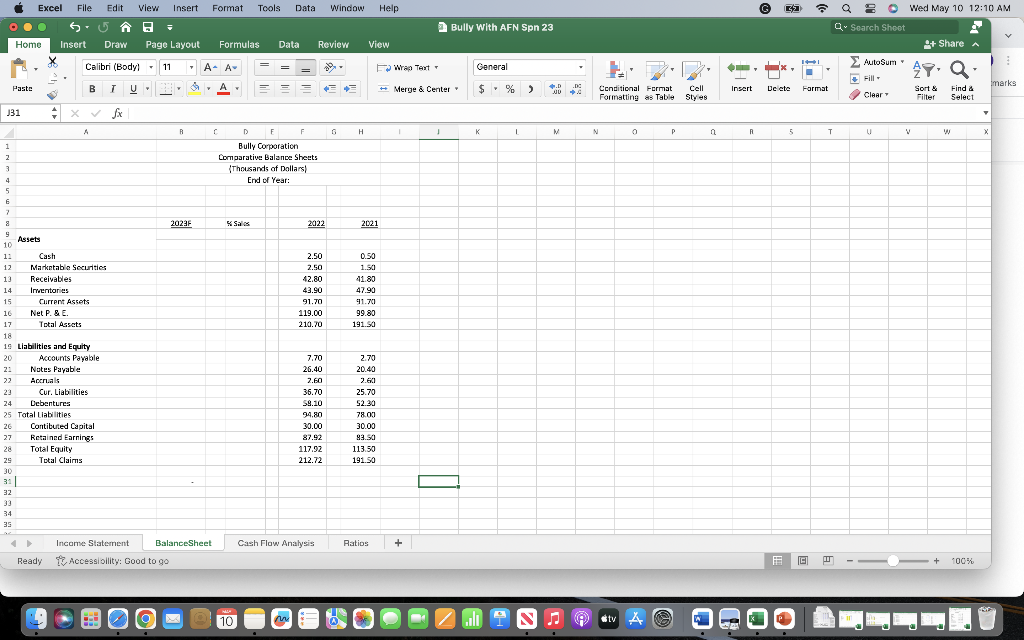Switch to the Cash Flow Analysis sheet
Screen dimensions: 1024x640
(x=274, y=542)
